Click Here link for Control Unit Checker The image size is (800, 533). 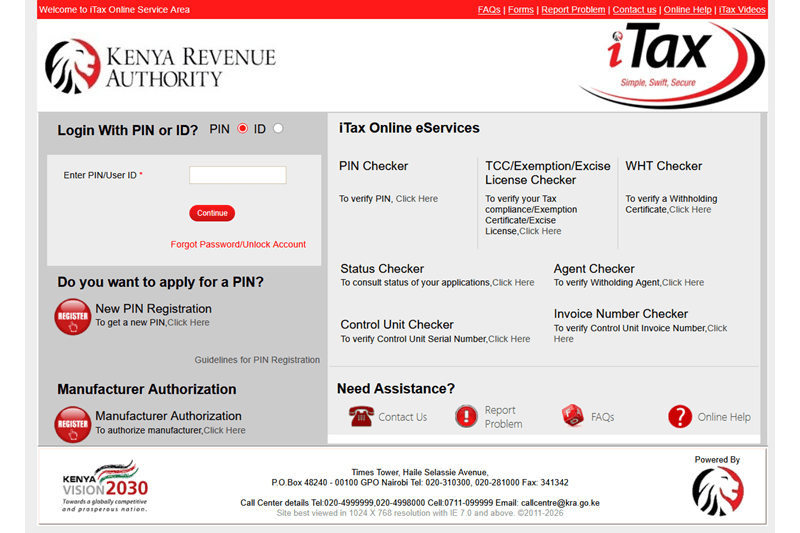click(x=509, y=339)
